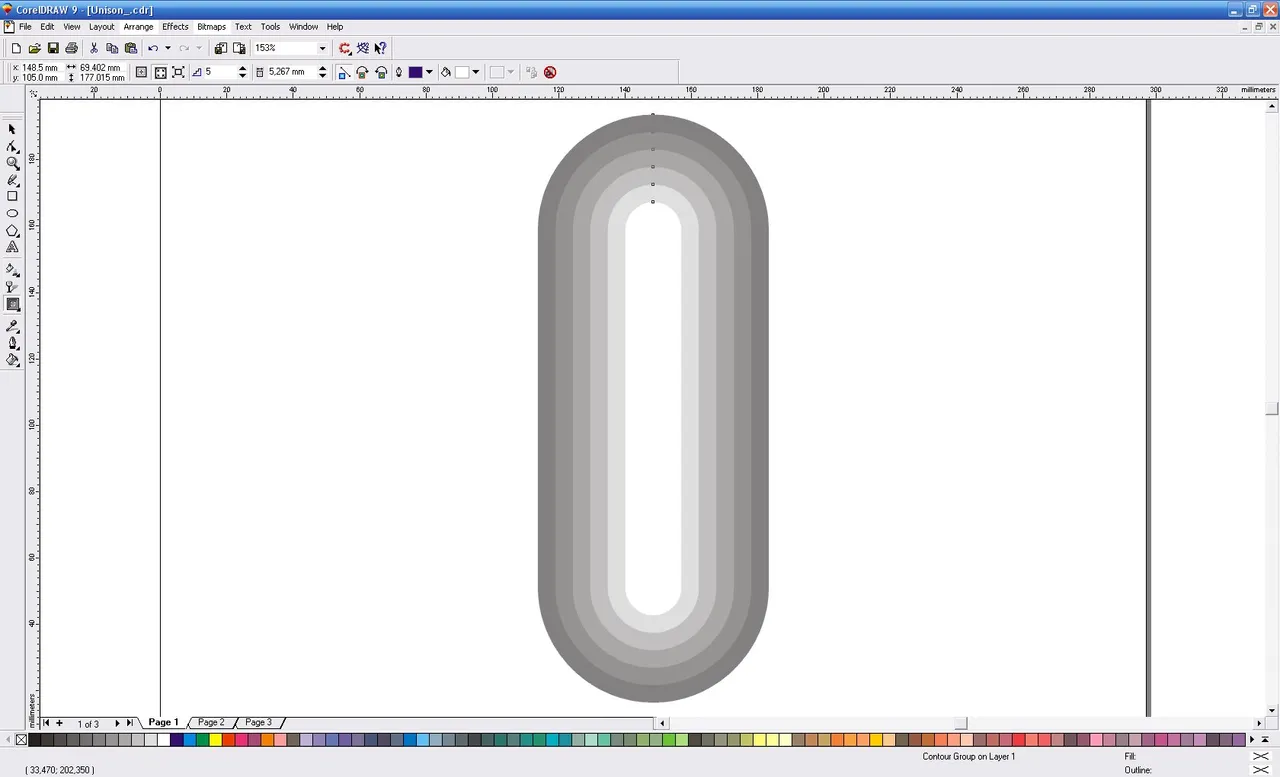Image resolution: width=1280 pixels, height=777 pixels.
Task: Toggle contour Outside mode
Action: [178, 72]
